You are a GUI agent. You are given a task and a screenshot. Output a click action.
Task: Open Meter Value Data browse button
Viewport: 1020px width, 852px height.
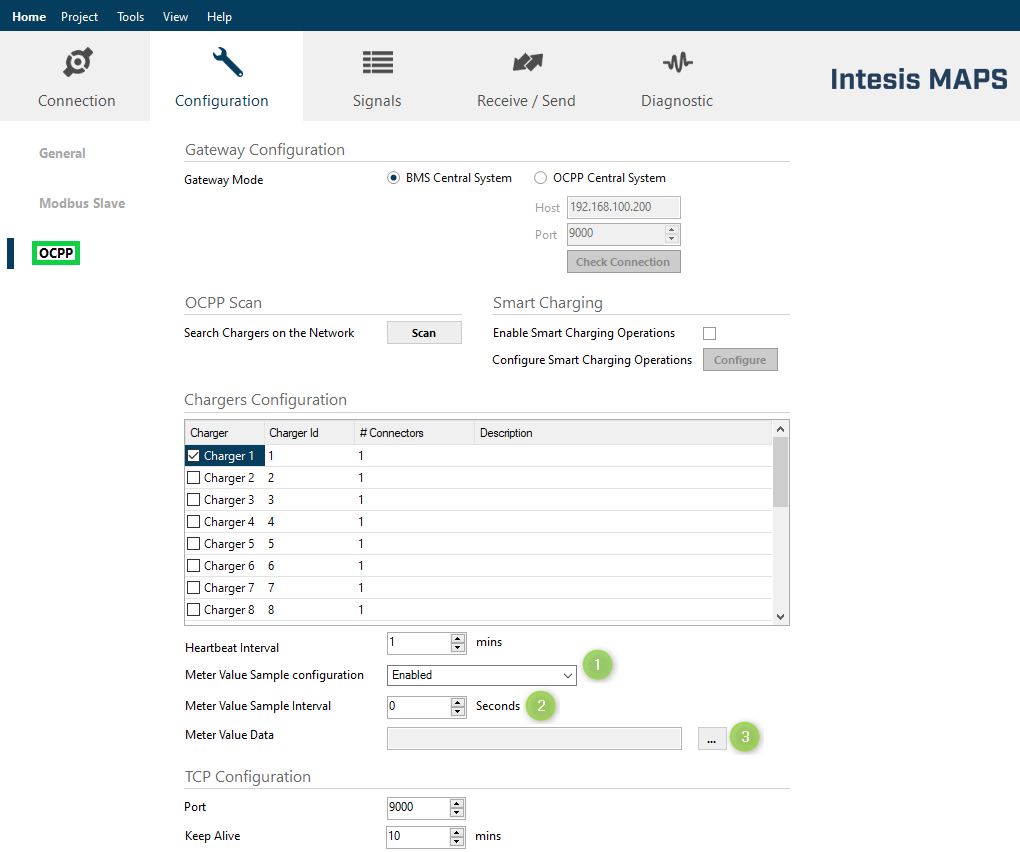[712, 739]
